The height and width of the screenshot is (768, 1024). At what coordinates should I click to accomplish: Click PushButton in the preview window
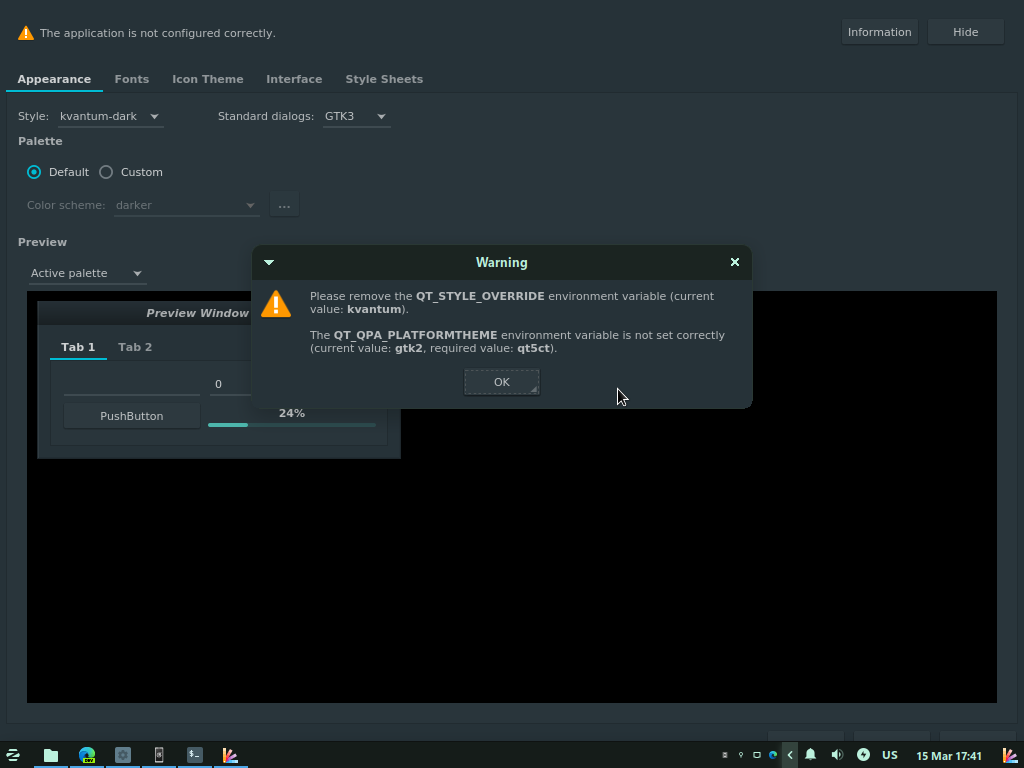pos(131,416)
